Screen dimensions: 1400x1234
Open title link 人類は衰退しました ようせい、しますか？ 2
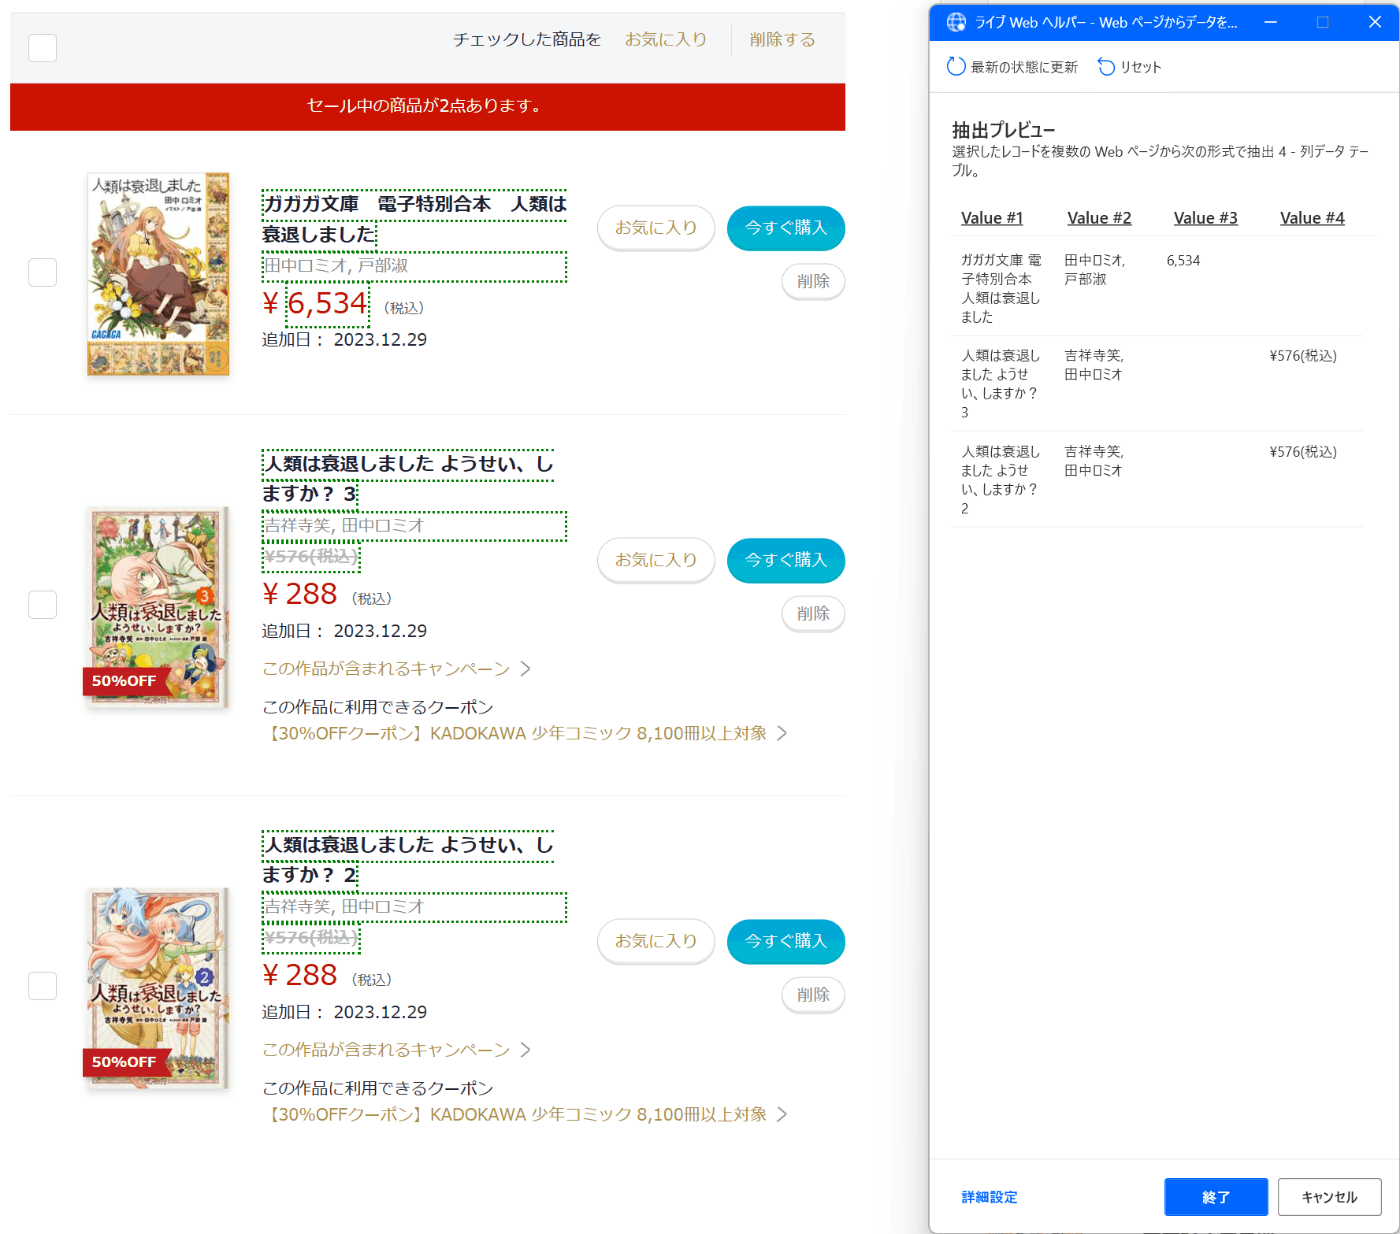point(408,859)
